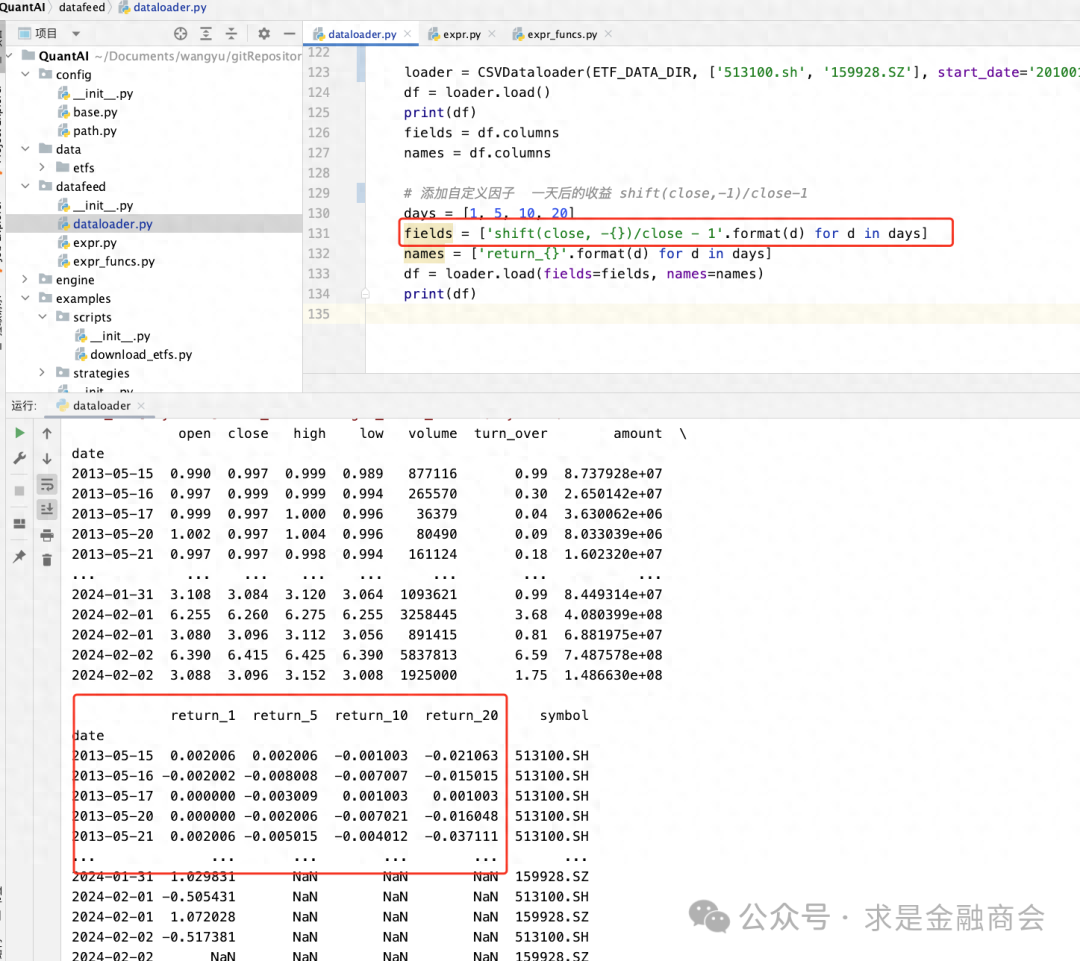Click the stop square in Run toolbar

click(19, 490)
